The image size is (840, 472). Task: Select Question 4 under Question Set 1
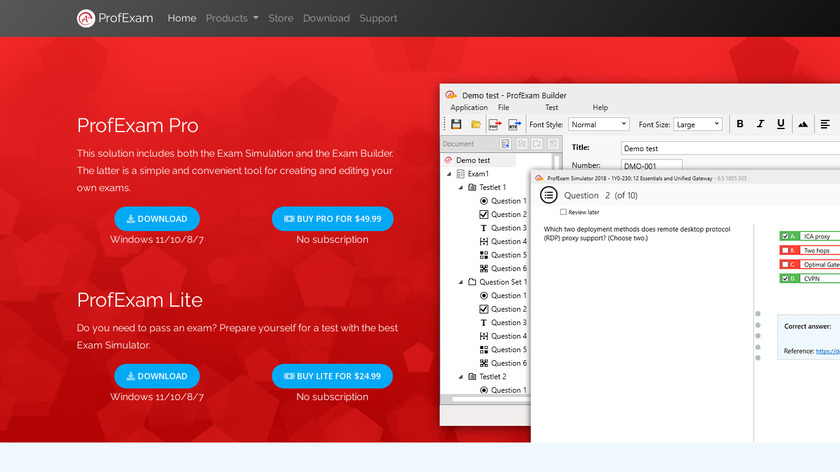509,336
